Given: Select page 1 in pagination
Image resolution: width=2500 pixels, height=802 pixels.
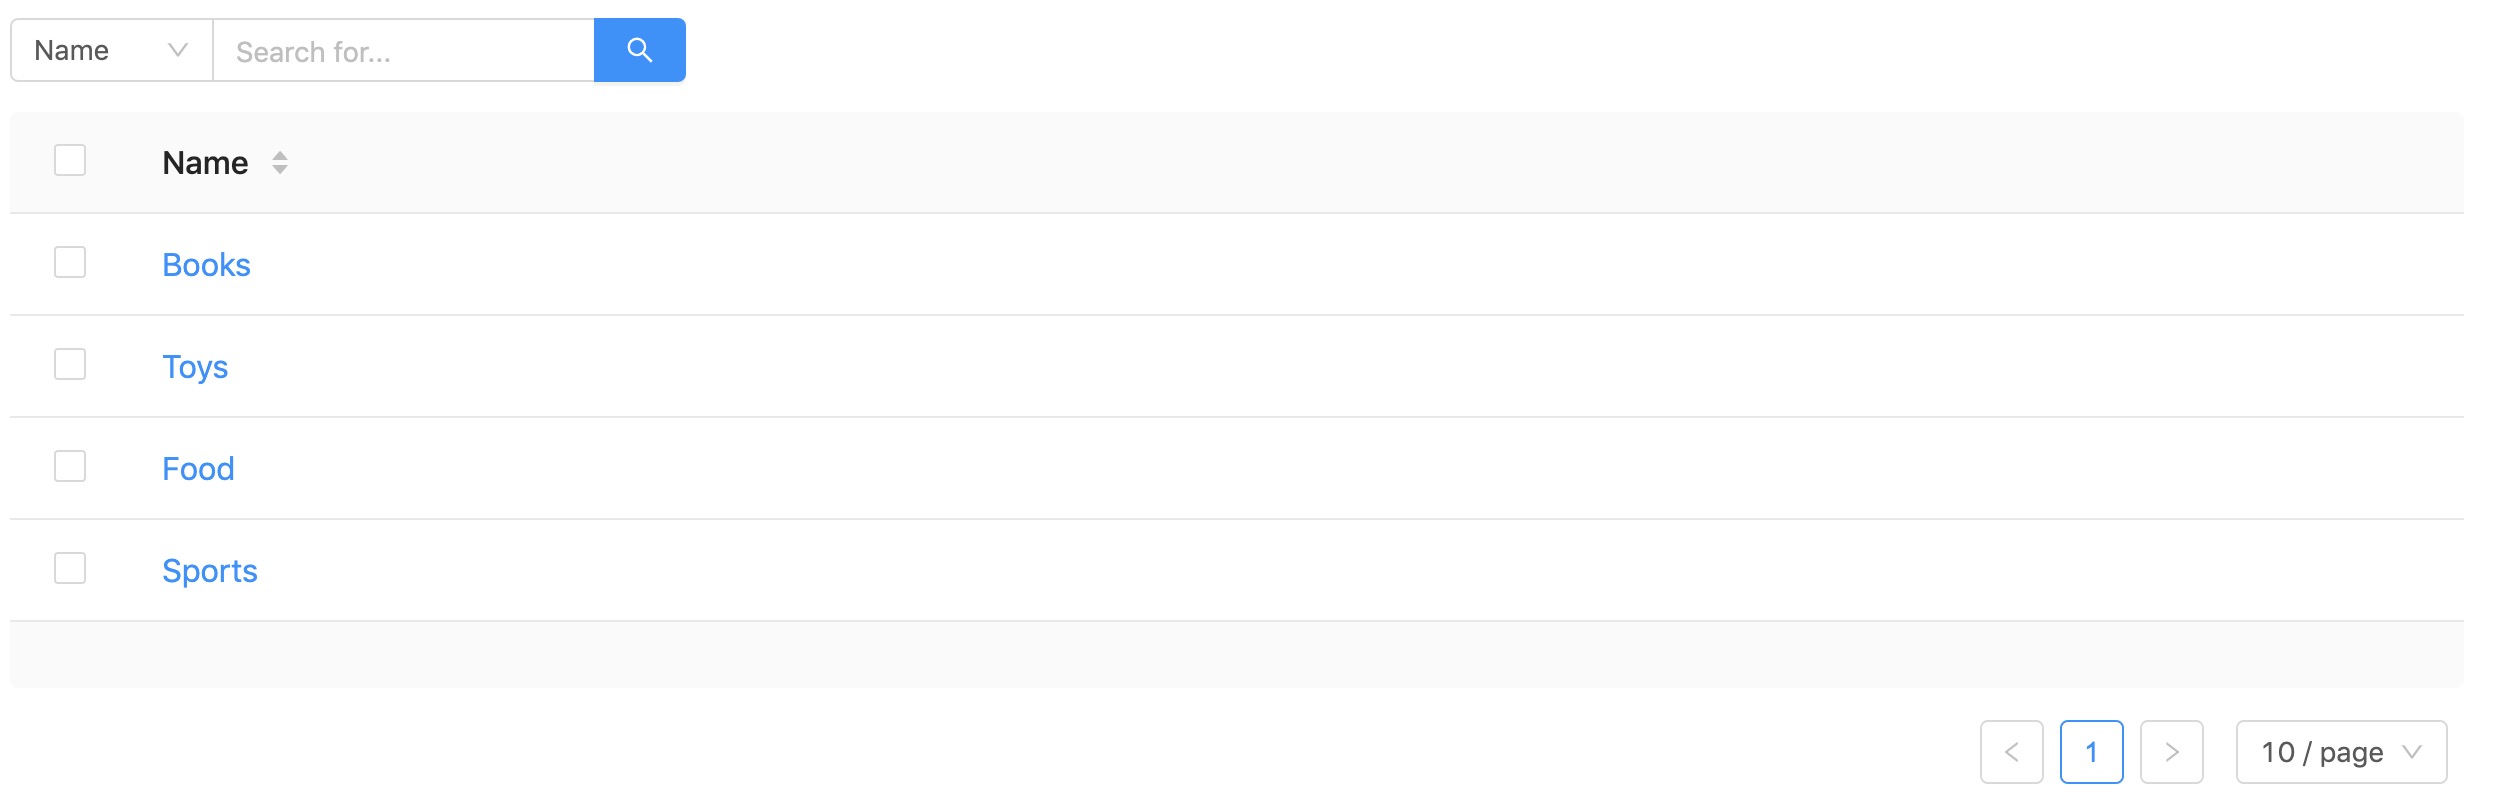Looking at the screenshot, I should tap(2091, 752).
